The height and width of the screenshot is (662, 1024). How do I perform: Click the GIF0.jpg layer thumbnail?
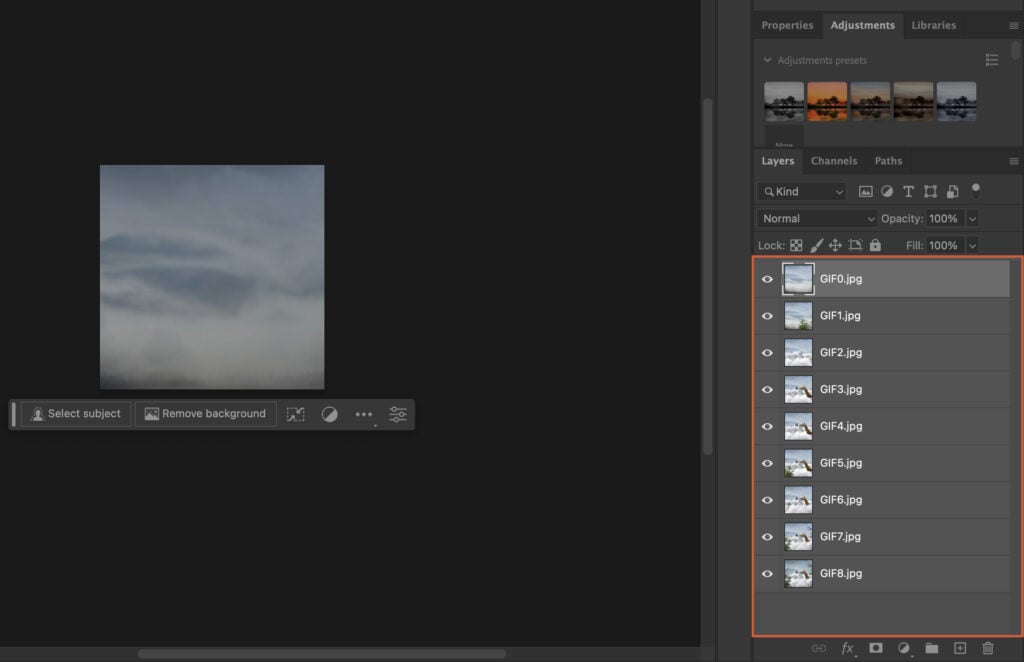798,279
